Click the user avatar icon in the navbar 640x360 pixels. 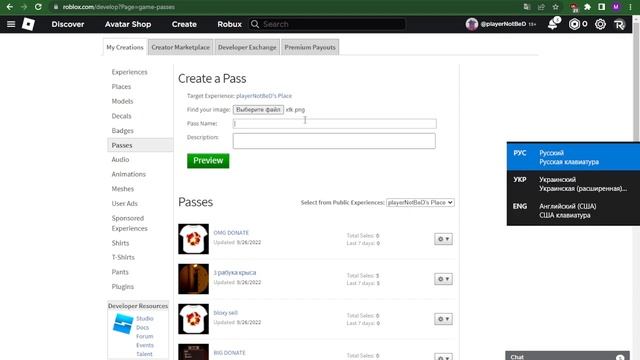pos(472,24)
